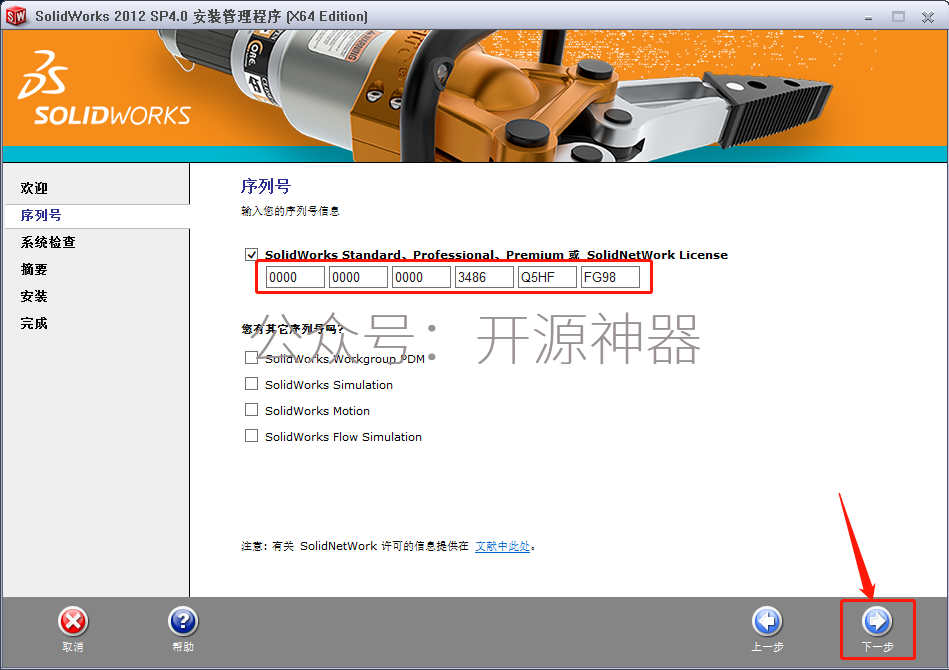Screen dimensions: 949x670
Task: Select the 序列号 step in sidebar
Action: coord(41,215)
